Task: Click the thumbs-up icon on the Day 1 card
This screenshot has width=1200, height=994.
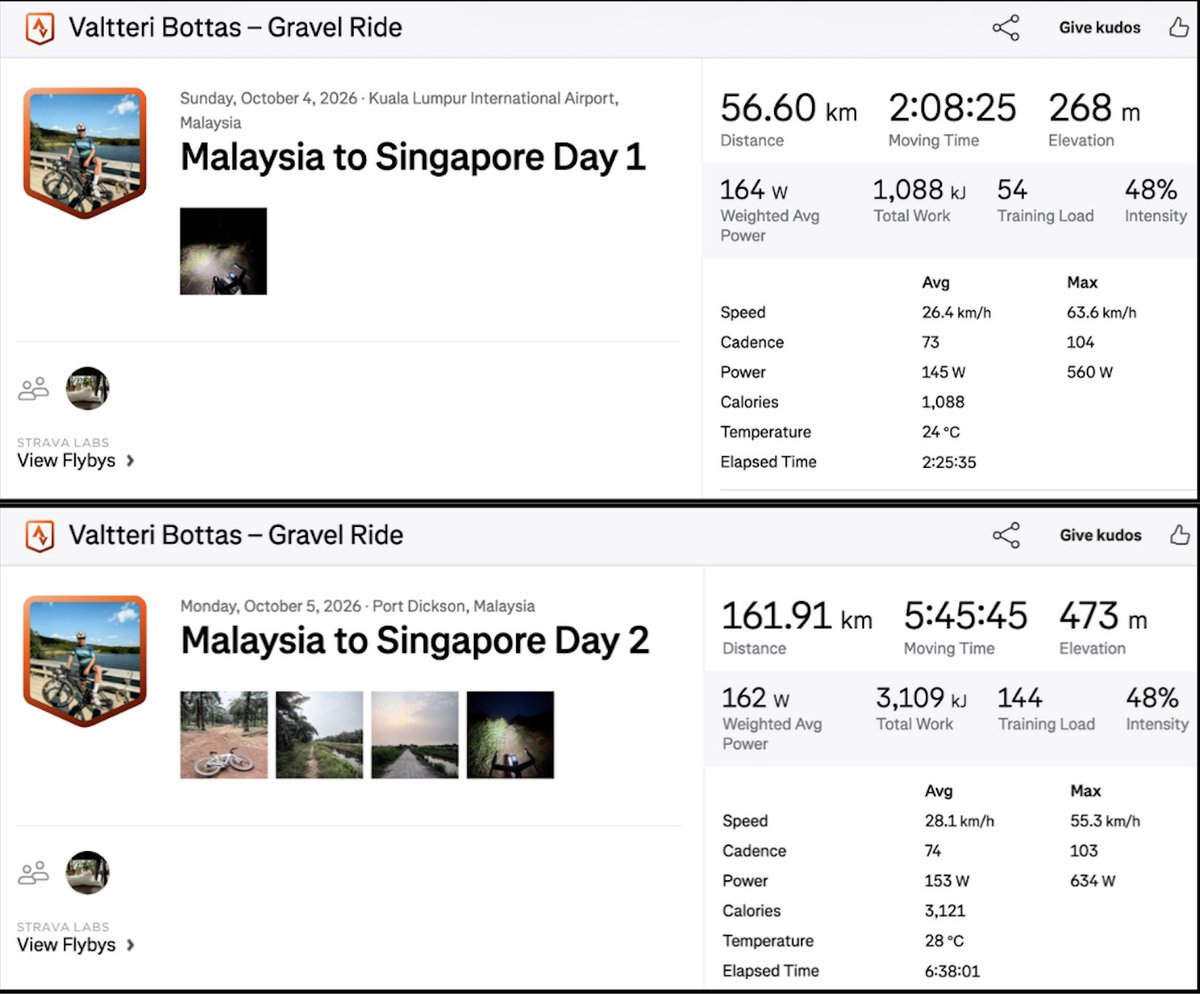Action: [x=1178, y=27]
